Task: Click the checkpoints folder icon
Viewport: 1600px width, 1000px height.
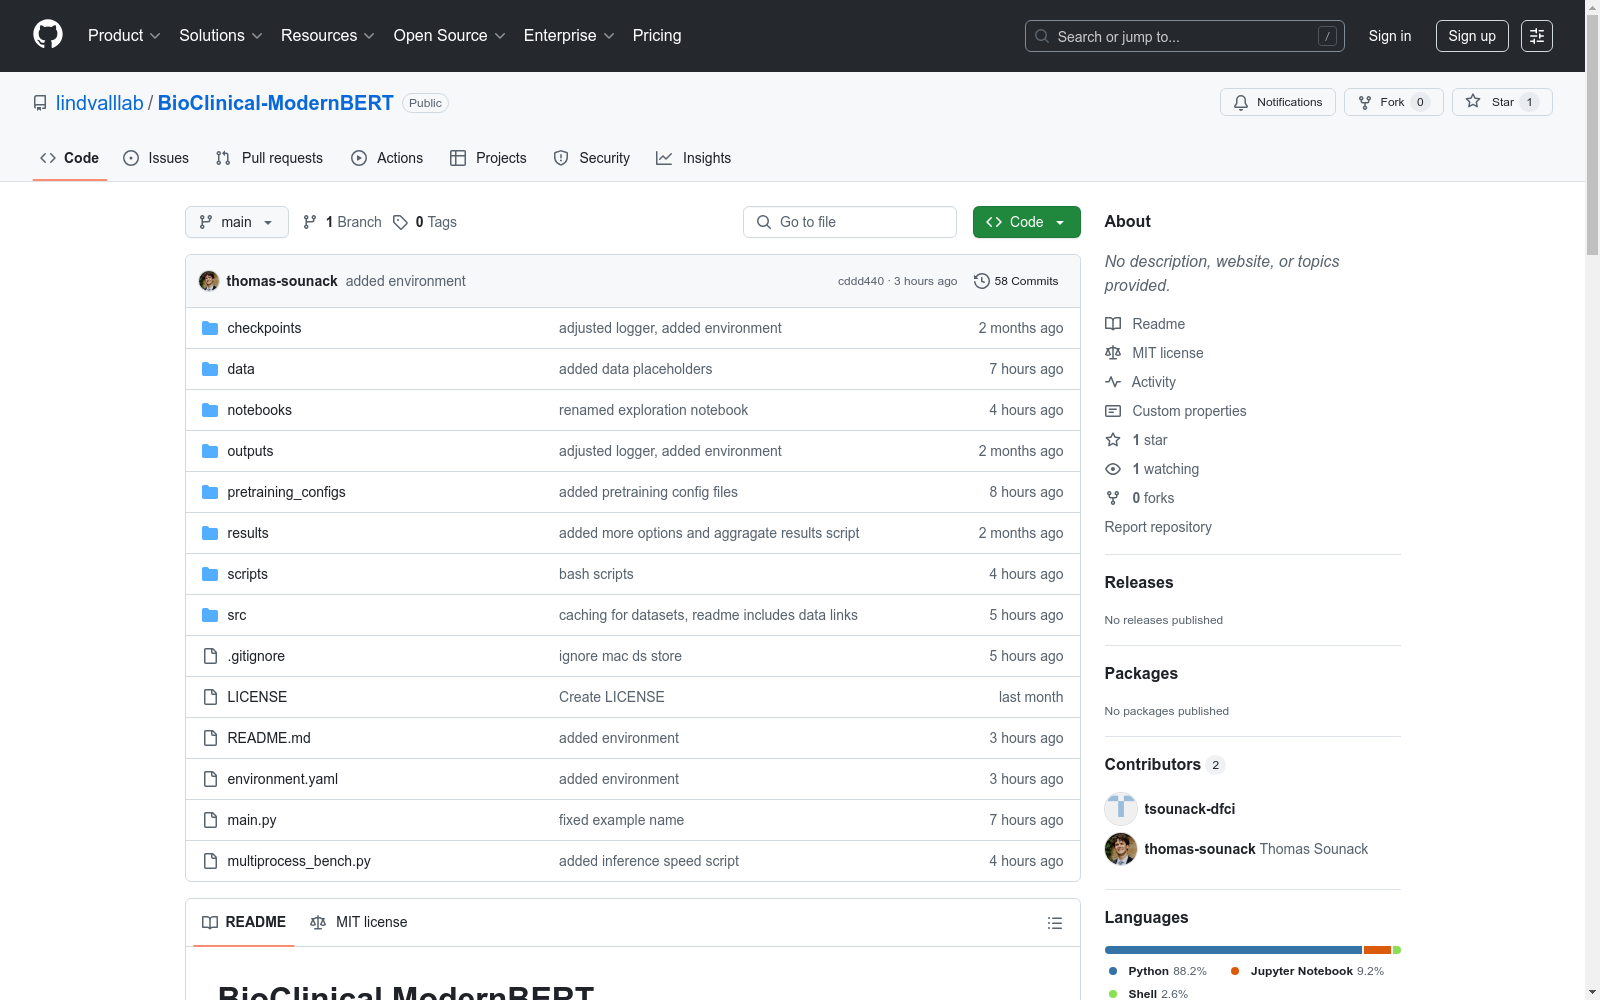Action: point(210,328)
